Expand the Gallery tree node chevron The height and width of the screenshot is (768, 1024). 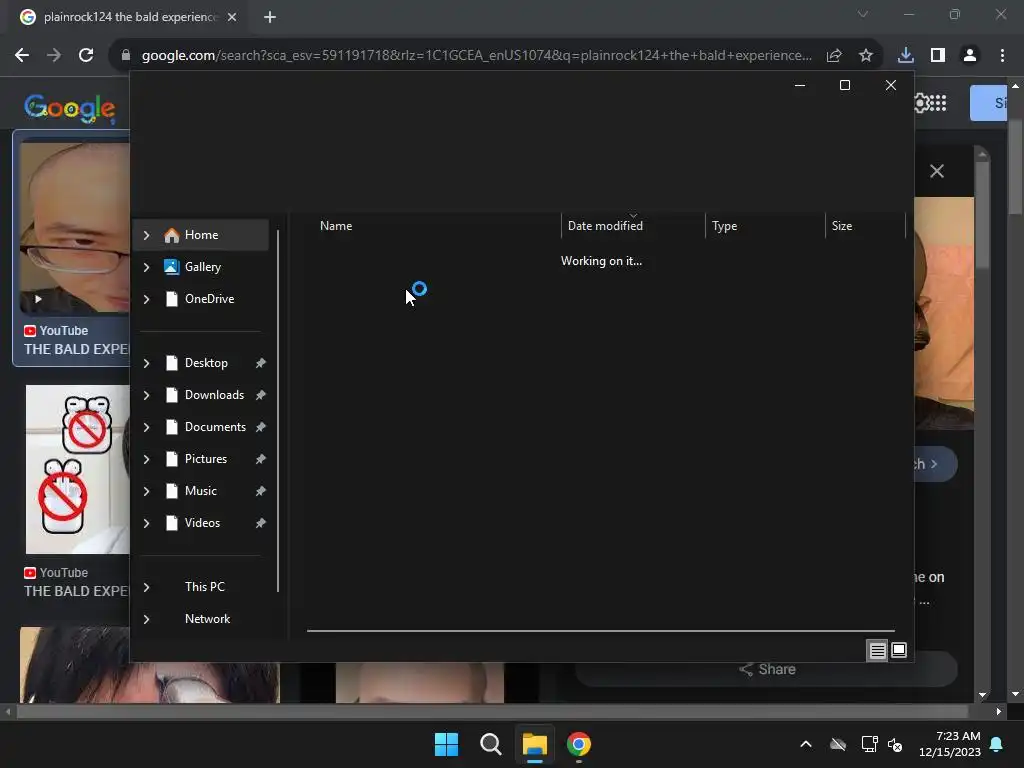point(147,267)
